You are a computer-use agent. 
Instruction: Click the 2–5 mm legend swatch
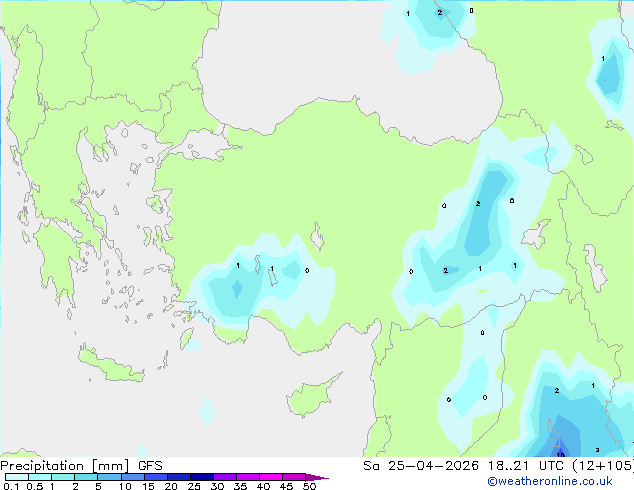(86, 477)
